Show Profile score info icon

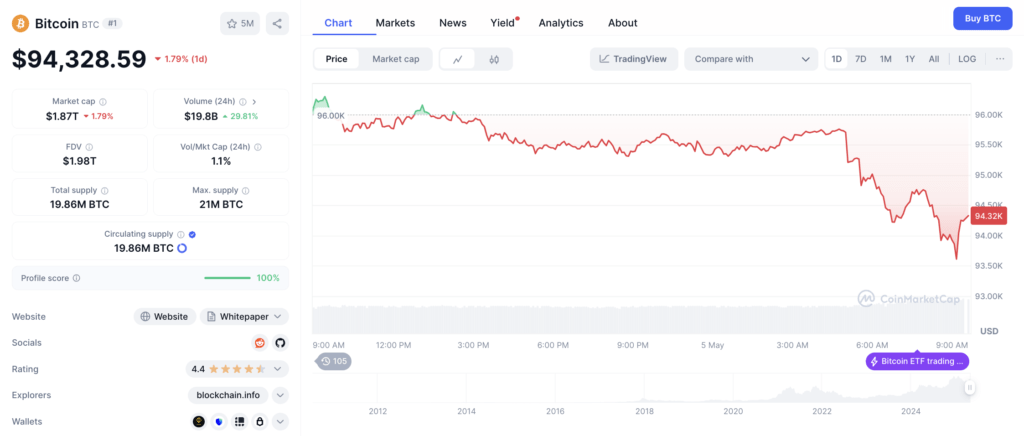[x=76, y=278]
